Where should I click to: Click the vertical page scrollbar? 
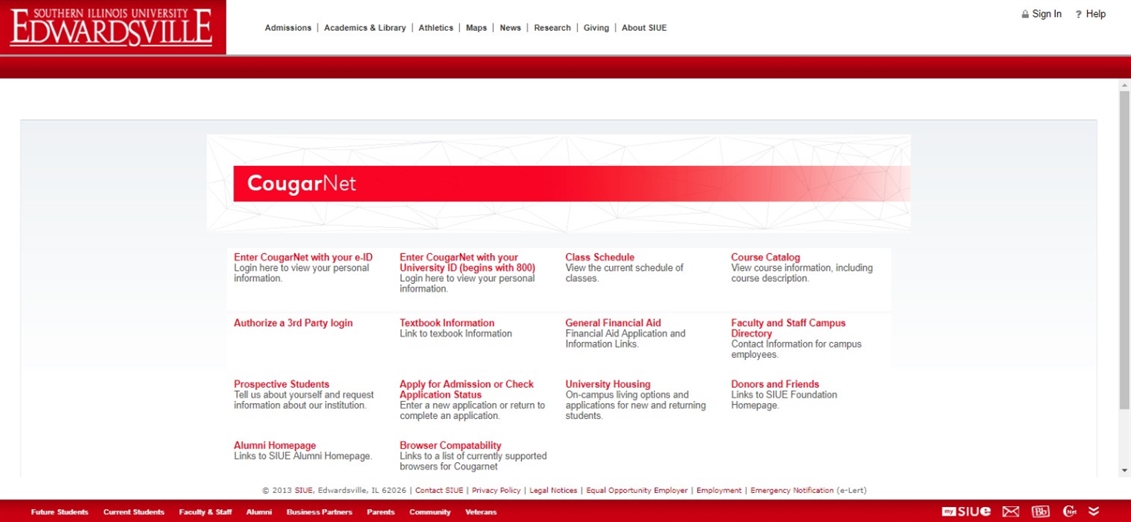[1124, 250]
